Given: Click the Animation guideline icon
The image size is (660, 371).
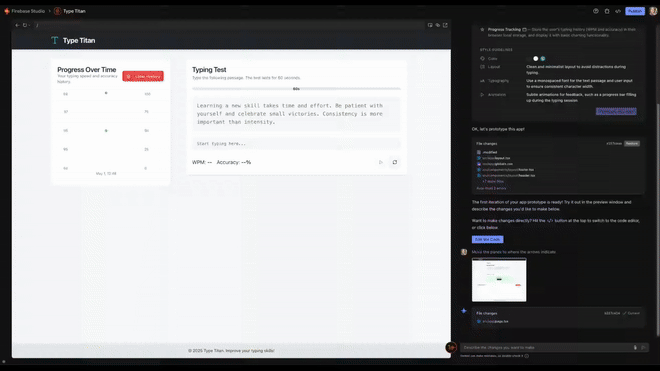Looking at the screenshot, I should pos(482,95).
